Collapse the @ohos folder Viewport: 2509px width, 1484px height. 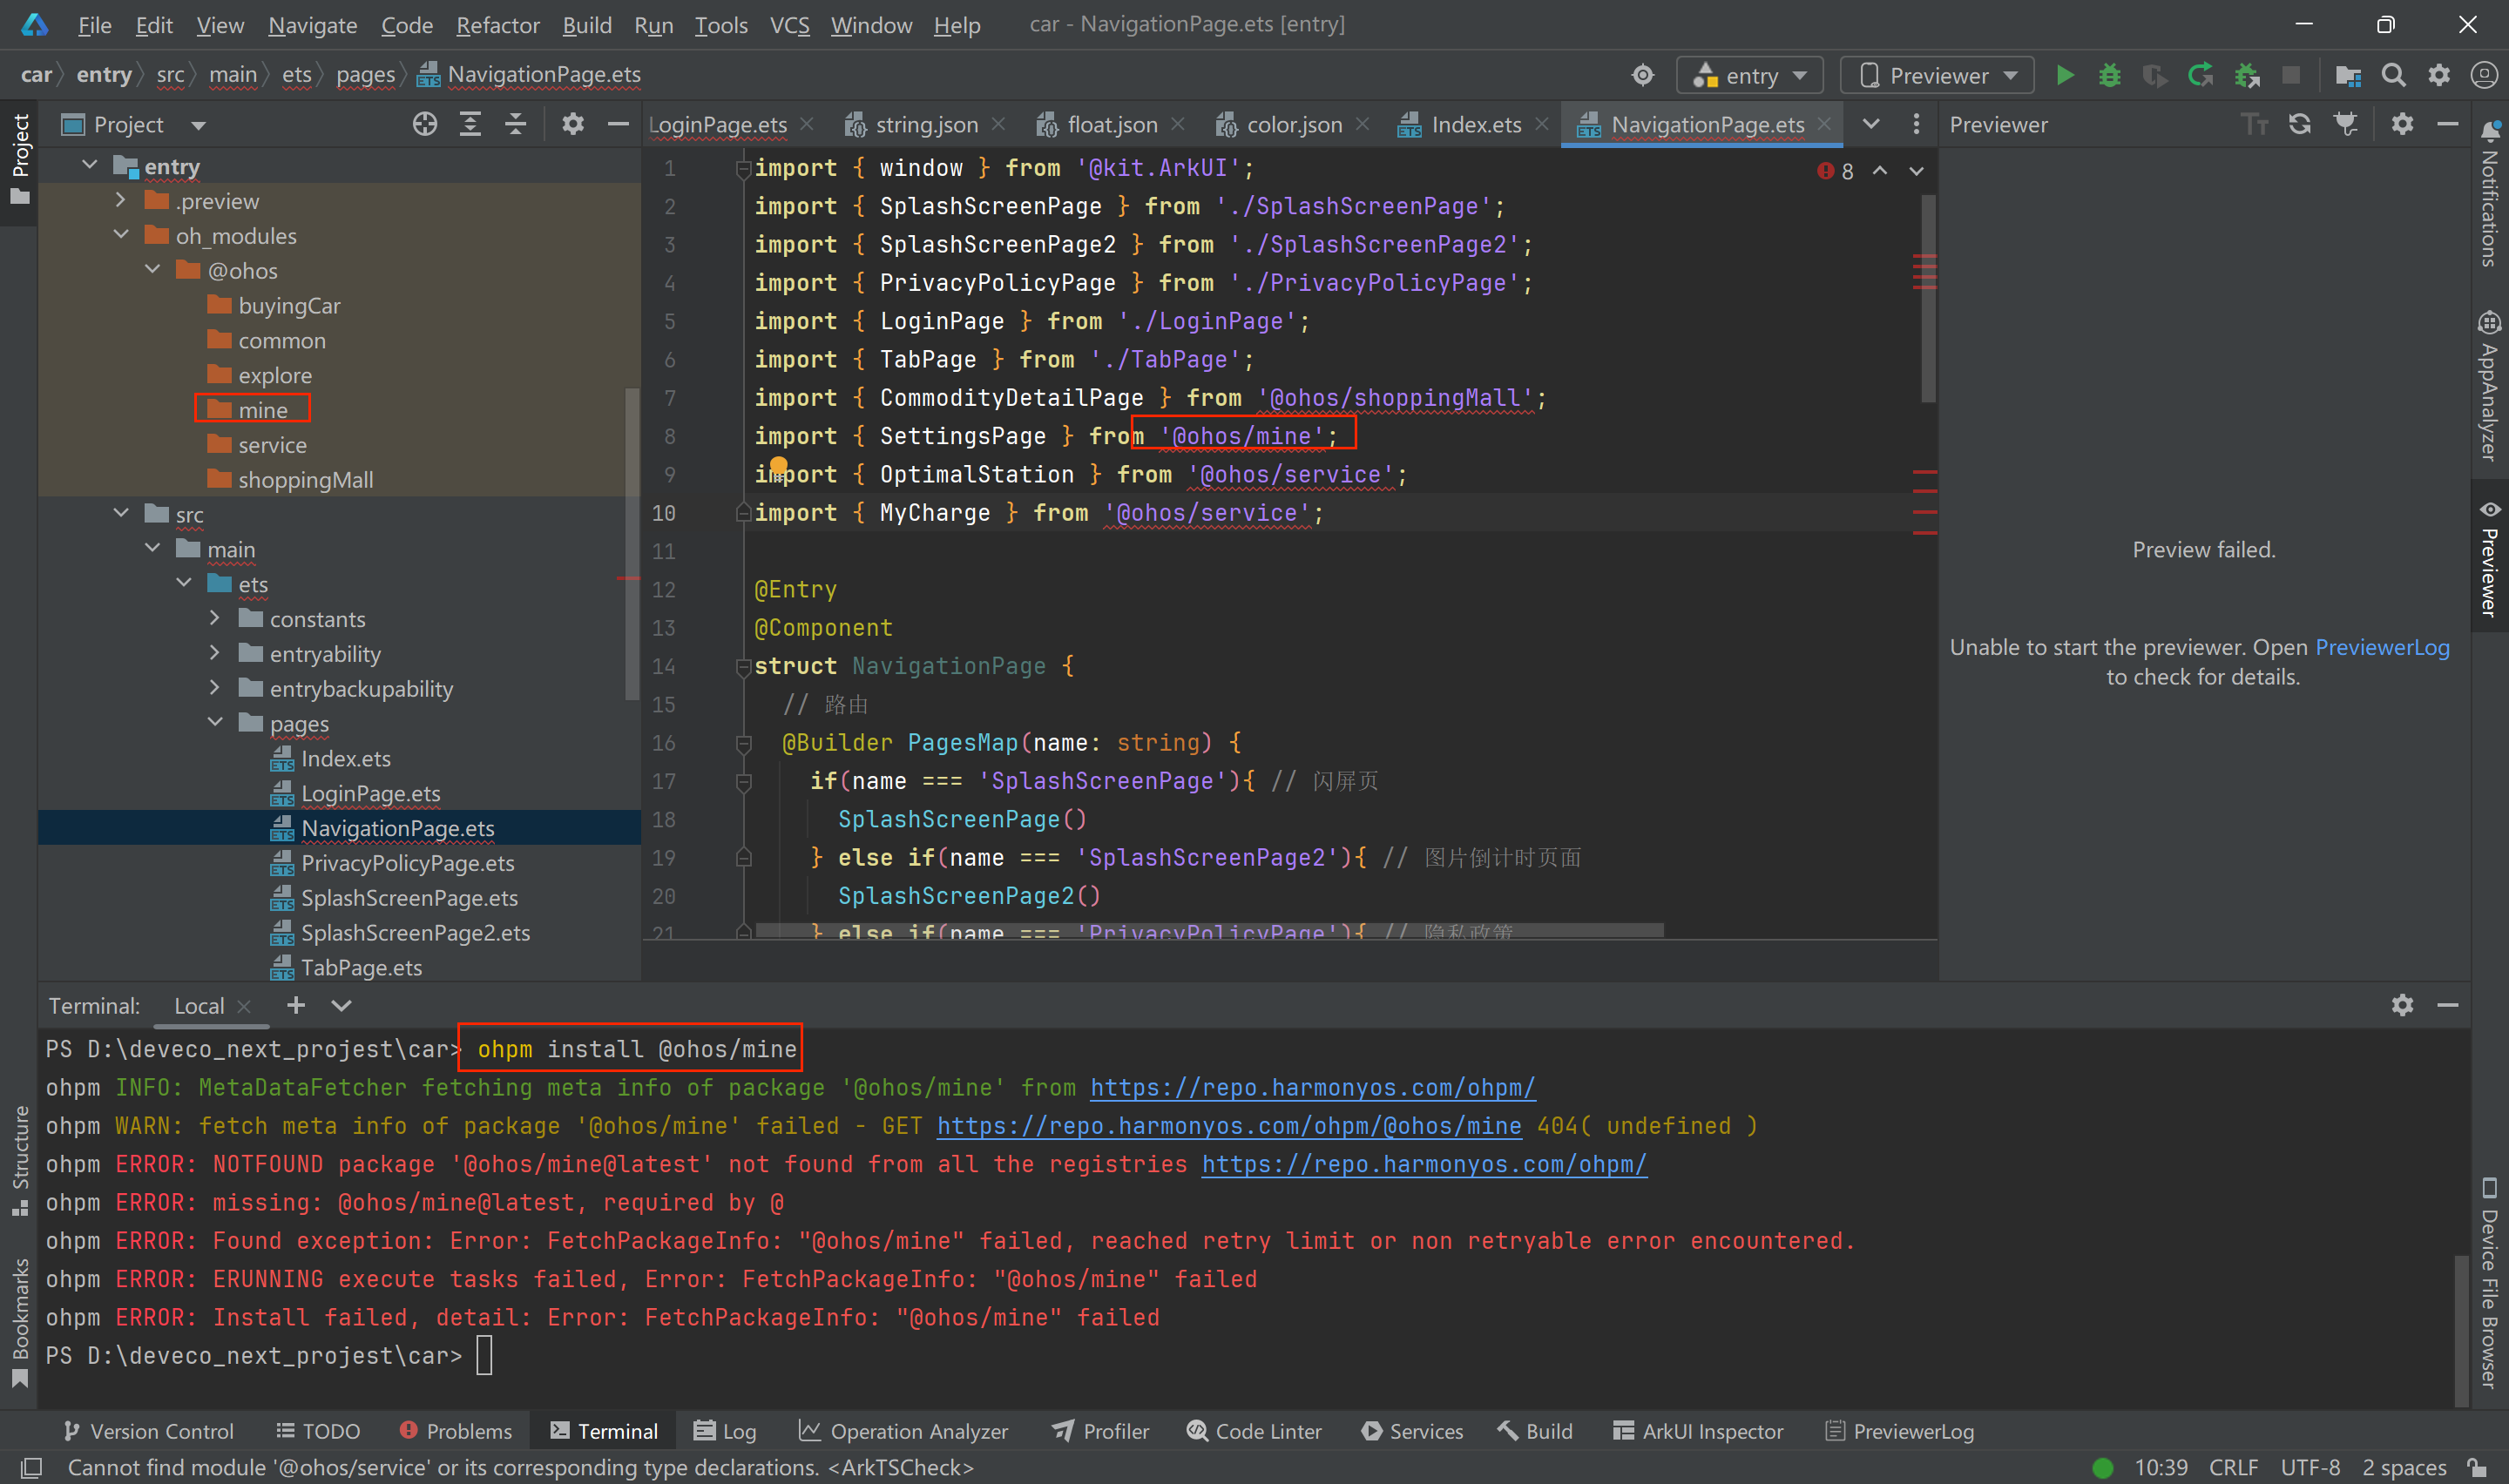pyautogui.click(x=153, y=270)
